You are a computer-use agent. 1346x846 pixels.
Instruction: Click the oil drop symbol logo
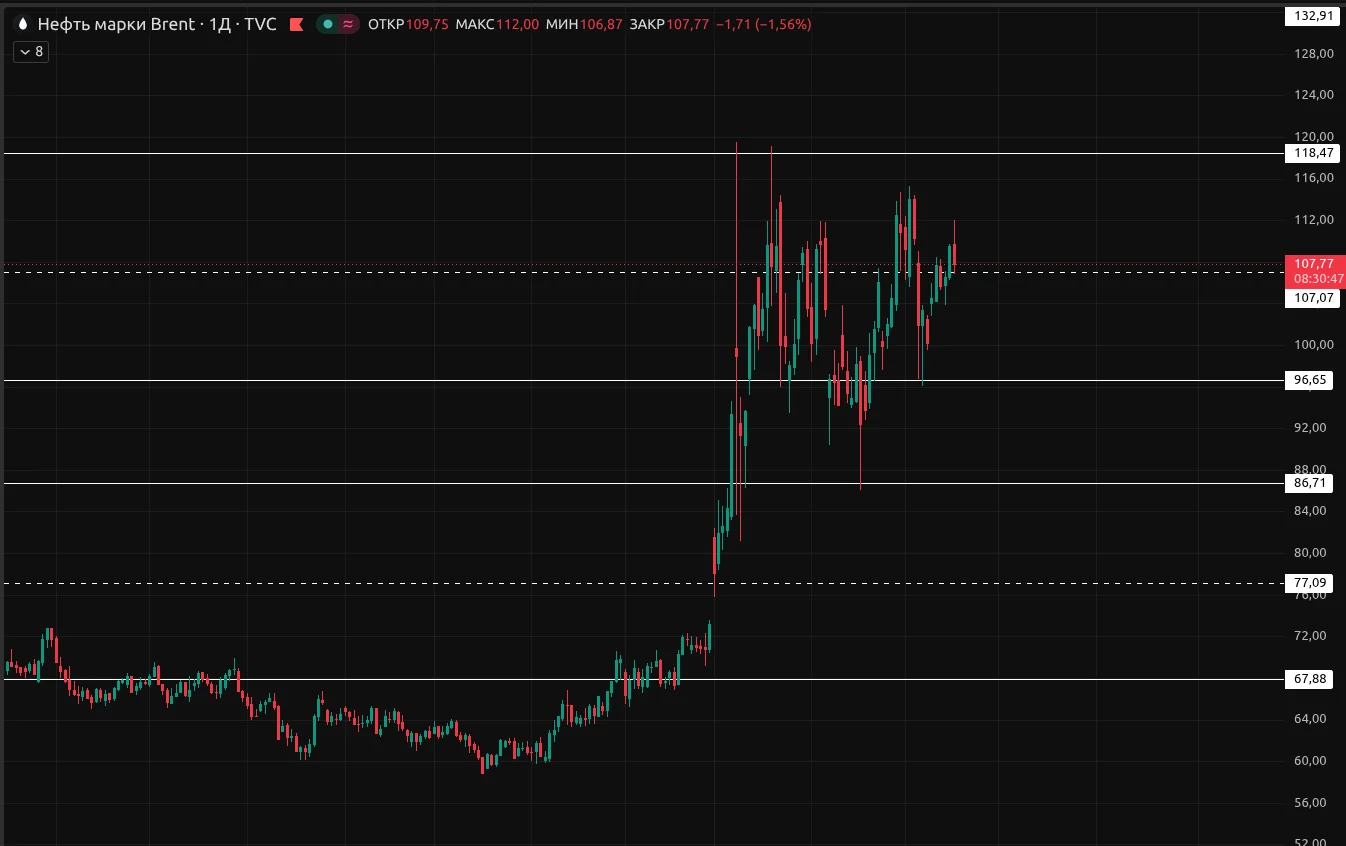[23, 24]
